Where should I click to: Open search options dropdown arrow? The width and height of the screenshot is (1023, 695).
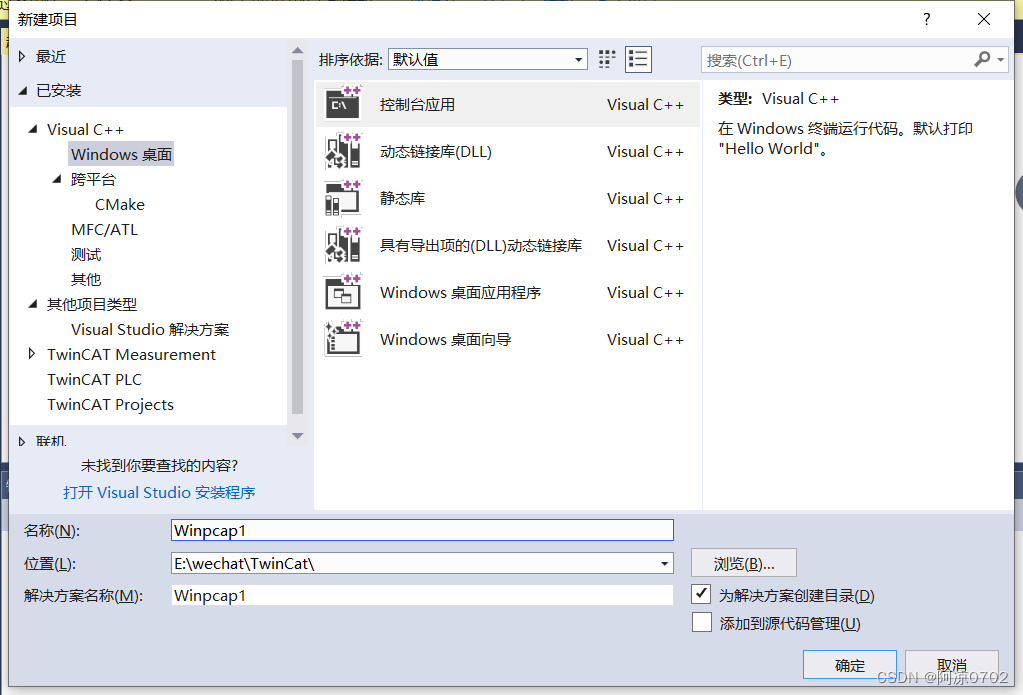(1000, 59)
